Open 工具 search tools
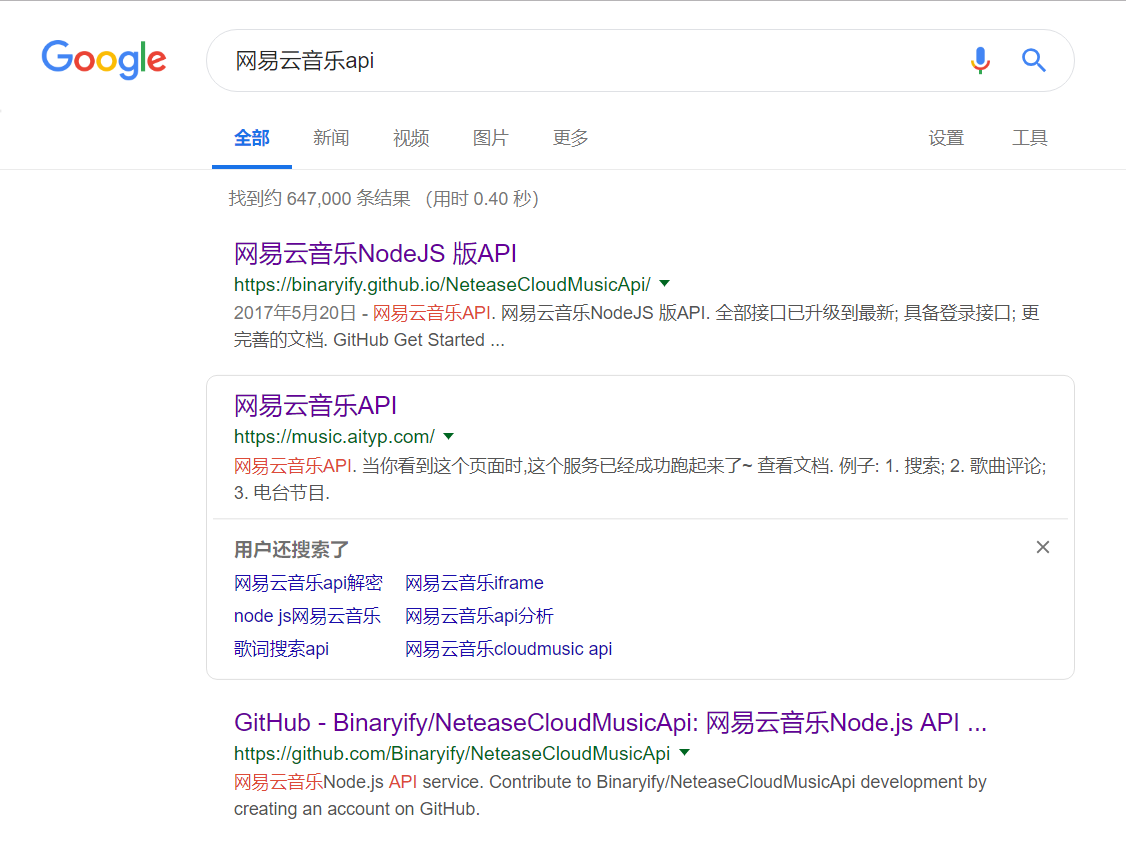The height and width of the screenshot is (845, 1126). pos(1029,138)
